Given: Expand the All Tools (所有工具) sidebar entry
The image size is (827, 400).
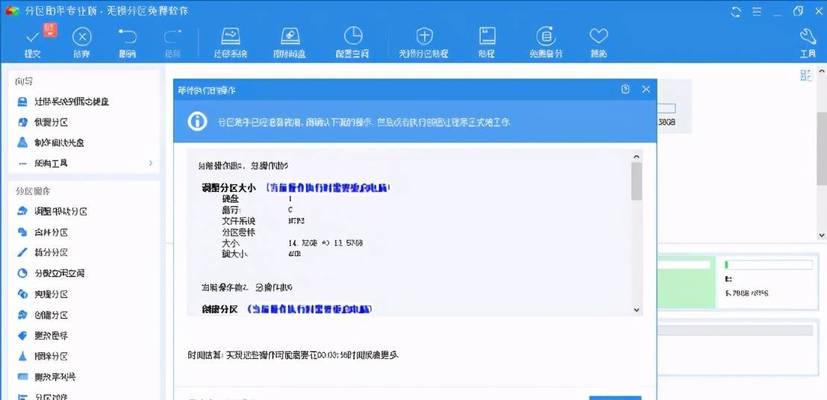Looking at the screenshot, I should 84,164.
